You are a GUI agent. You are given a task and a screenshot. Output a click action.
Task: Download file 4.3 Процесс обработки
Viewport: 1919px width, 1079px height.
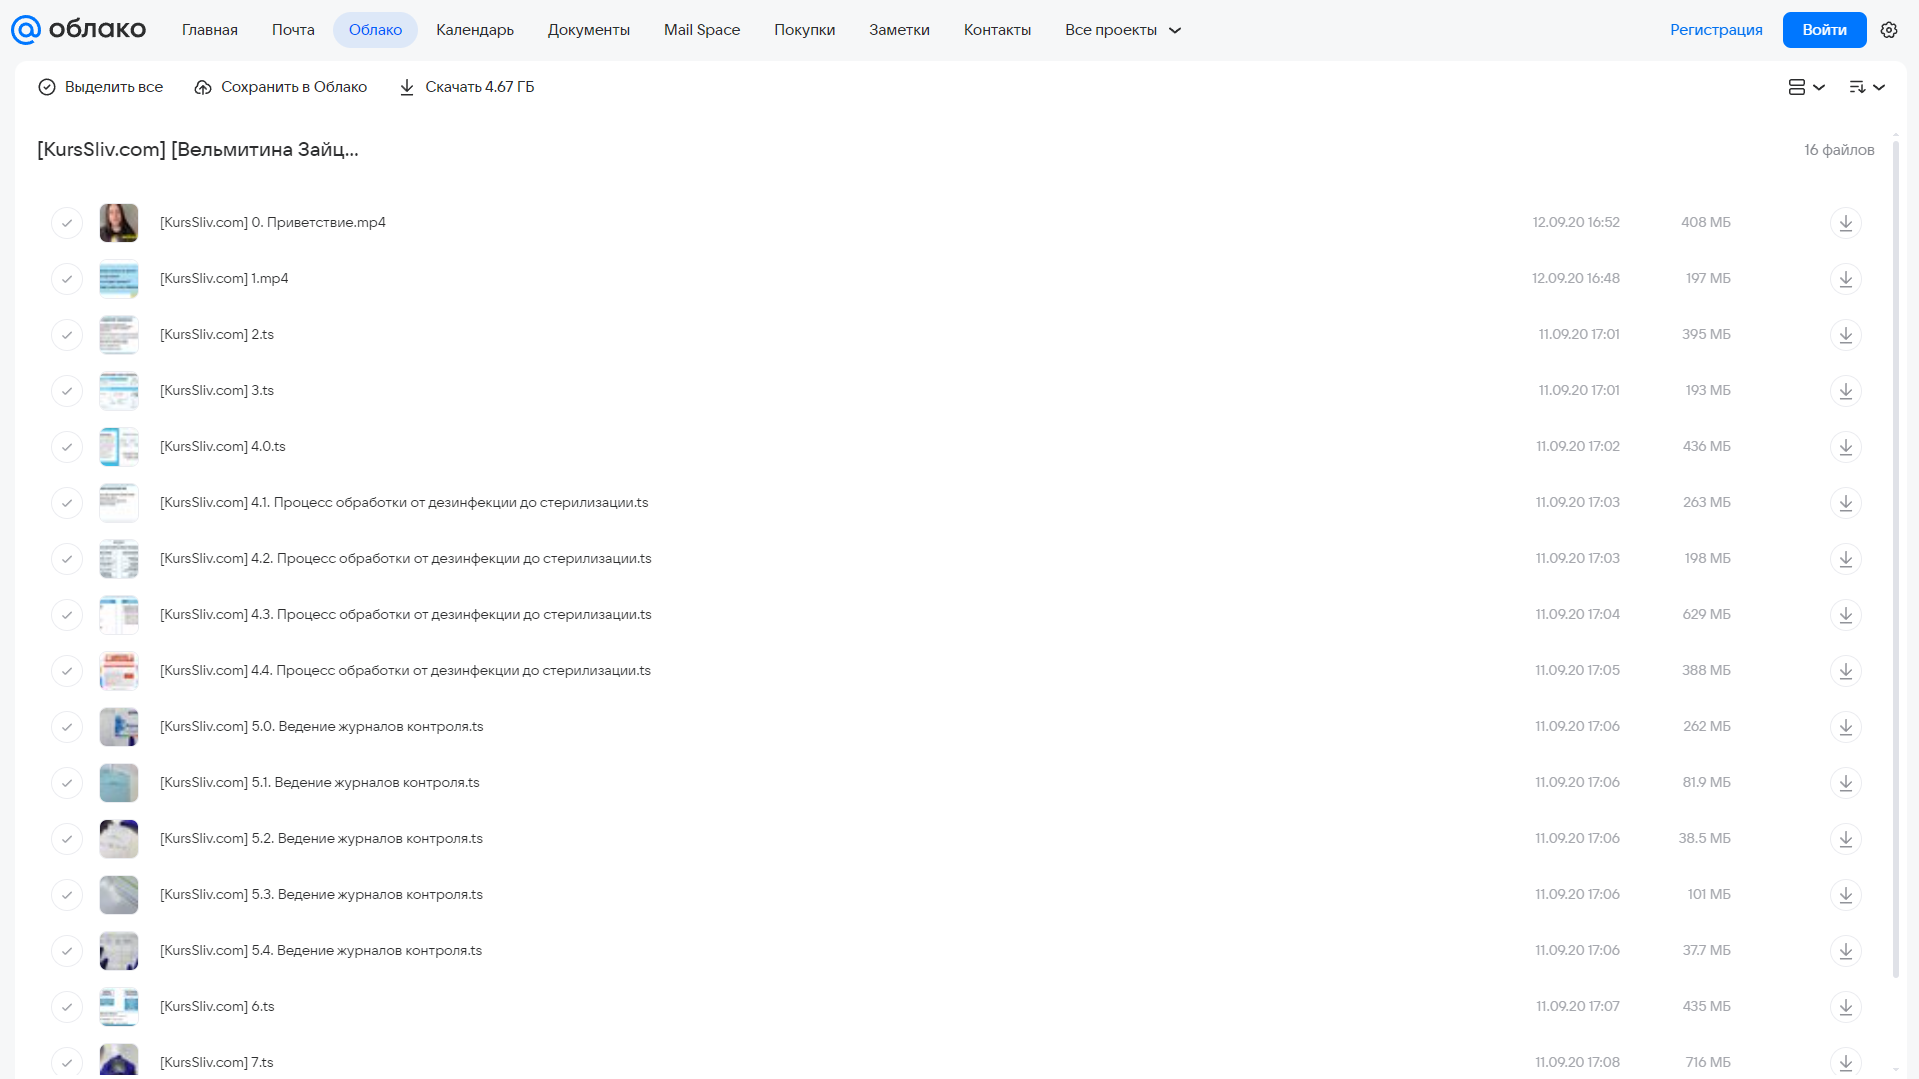coord(1845,615)
